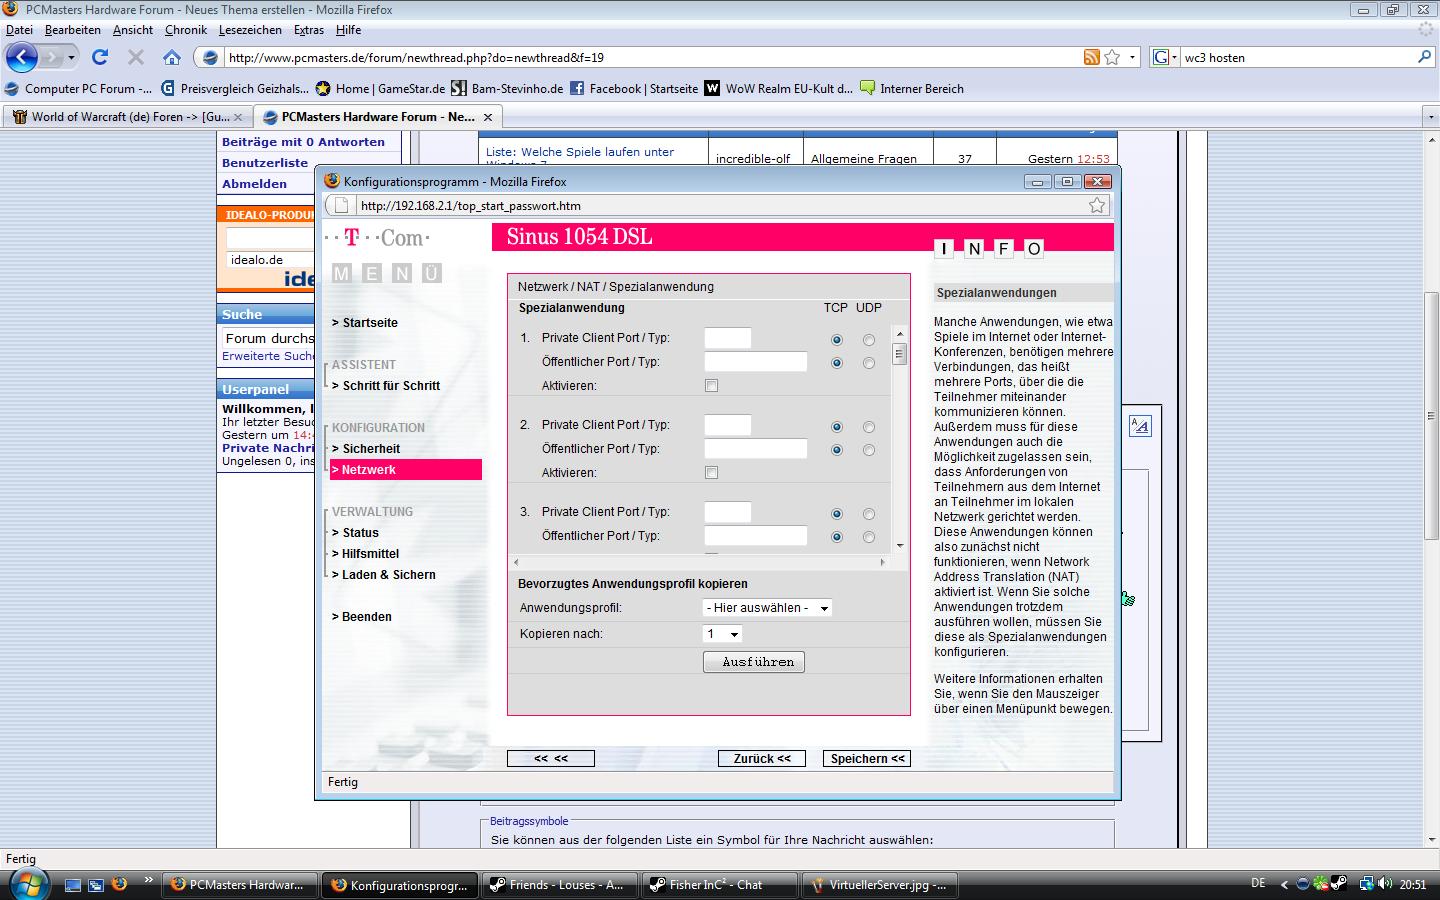Open the Lesezeichen menu
This screenshot has height=900, width=1440.
click(x=251, y=30)
